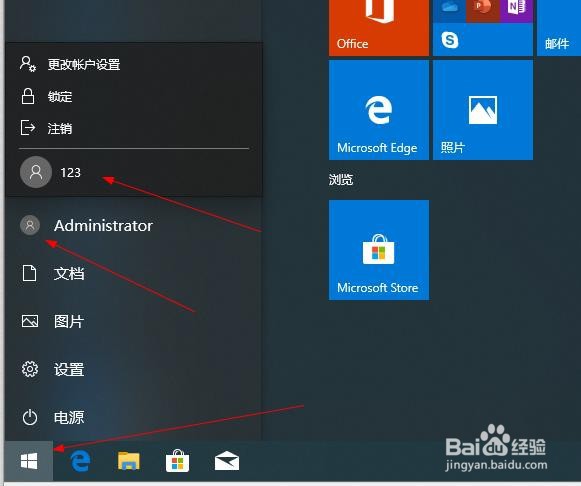
Task: Choose 锁定 to lock the PC
Action: [134, 96]
